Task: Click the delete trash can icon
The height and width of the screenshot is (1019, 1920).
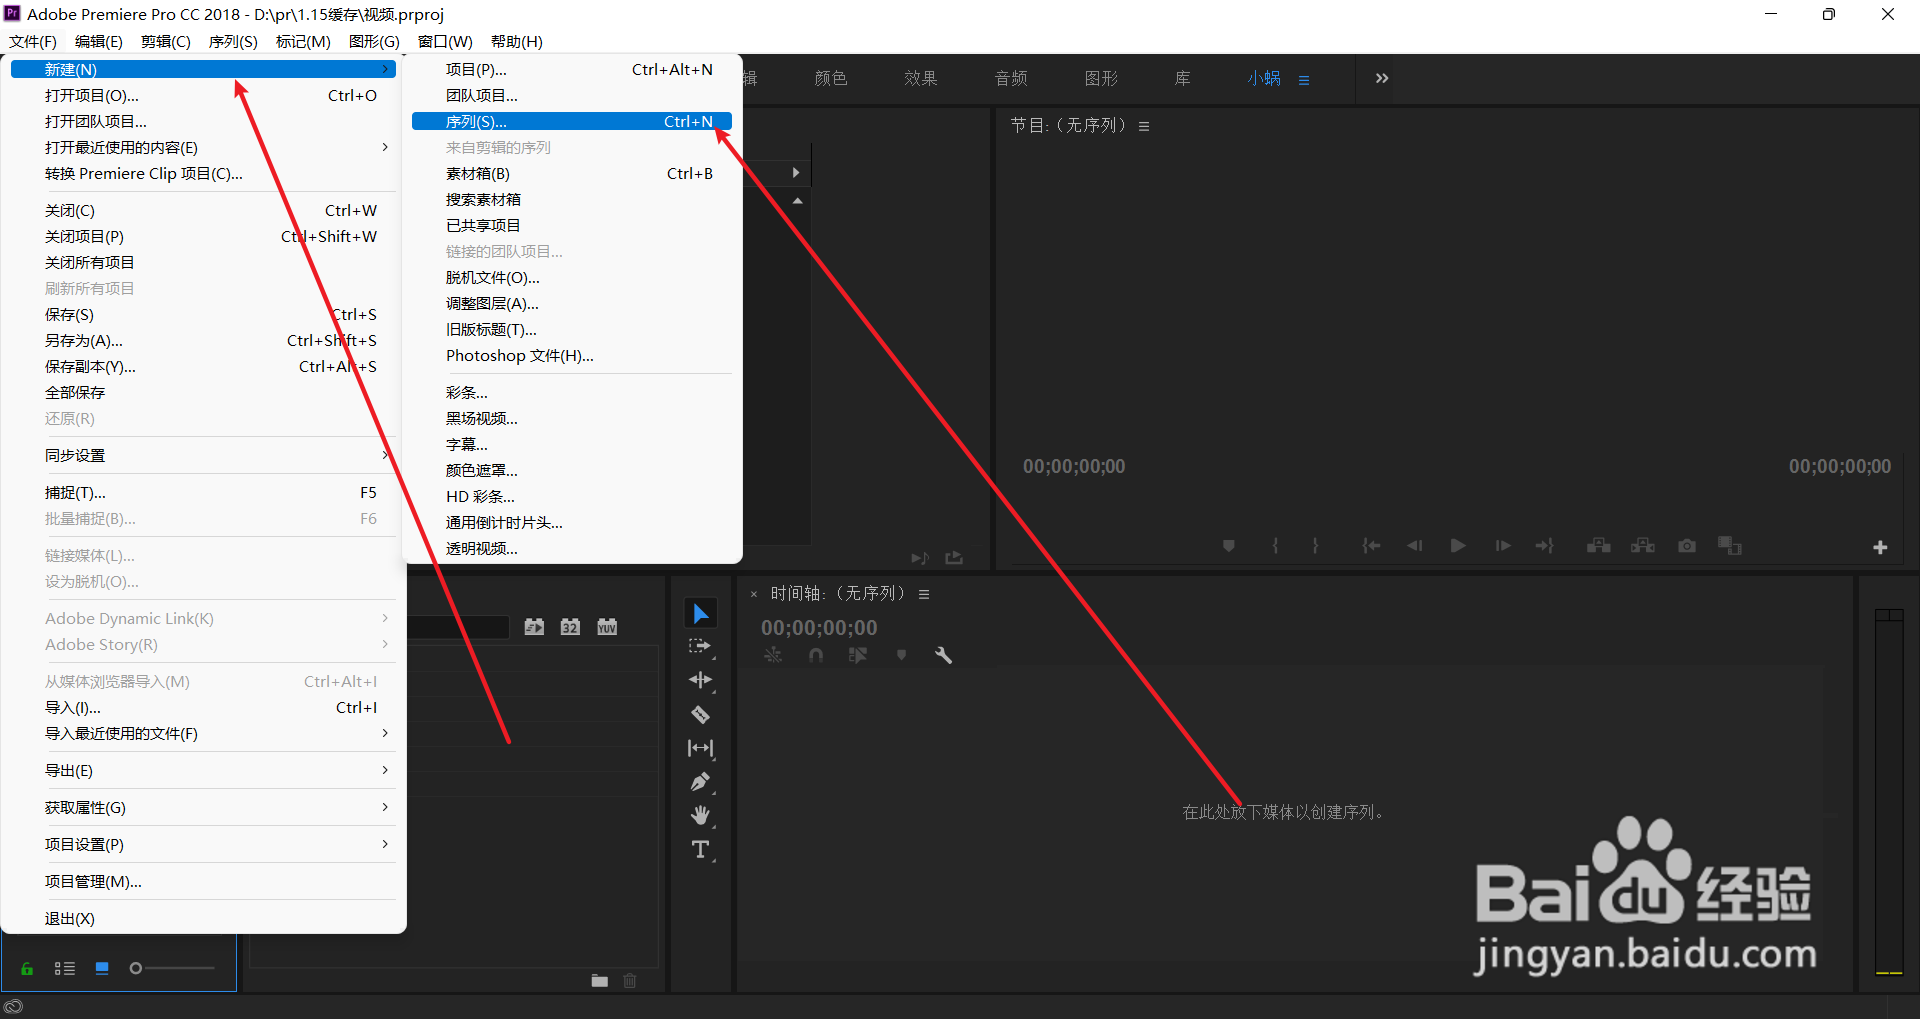Action: pyautogui.click(x=630, y=980)
